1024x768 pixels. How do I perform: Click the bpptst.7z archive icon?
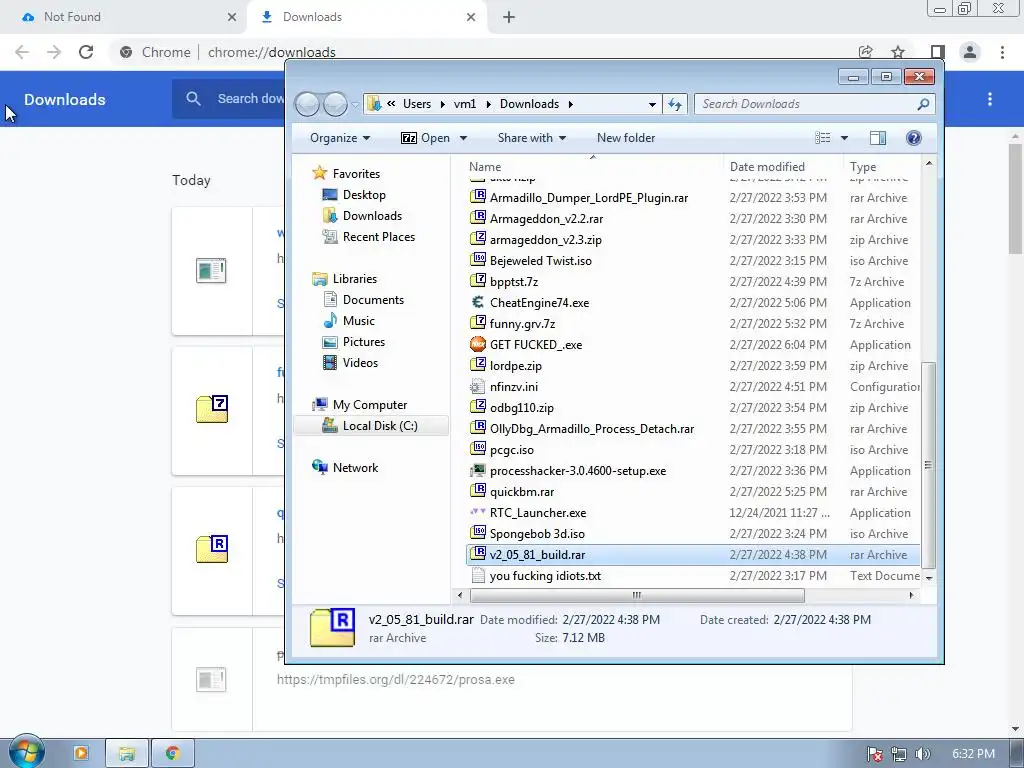tap(478, 281)
